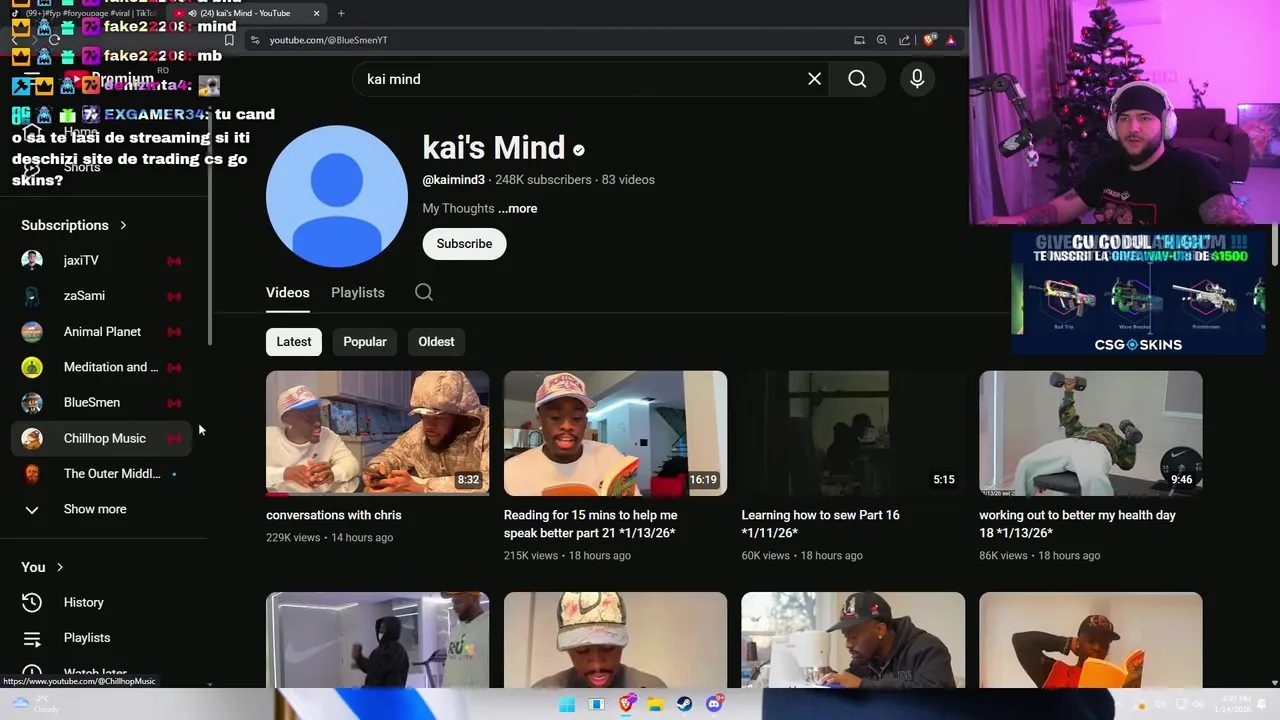Open the 'Reading for 15 mins' video thumbnail
1280x720 pixels.
click(615, 433)
